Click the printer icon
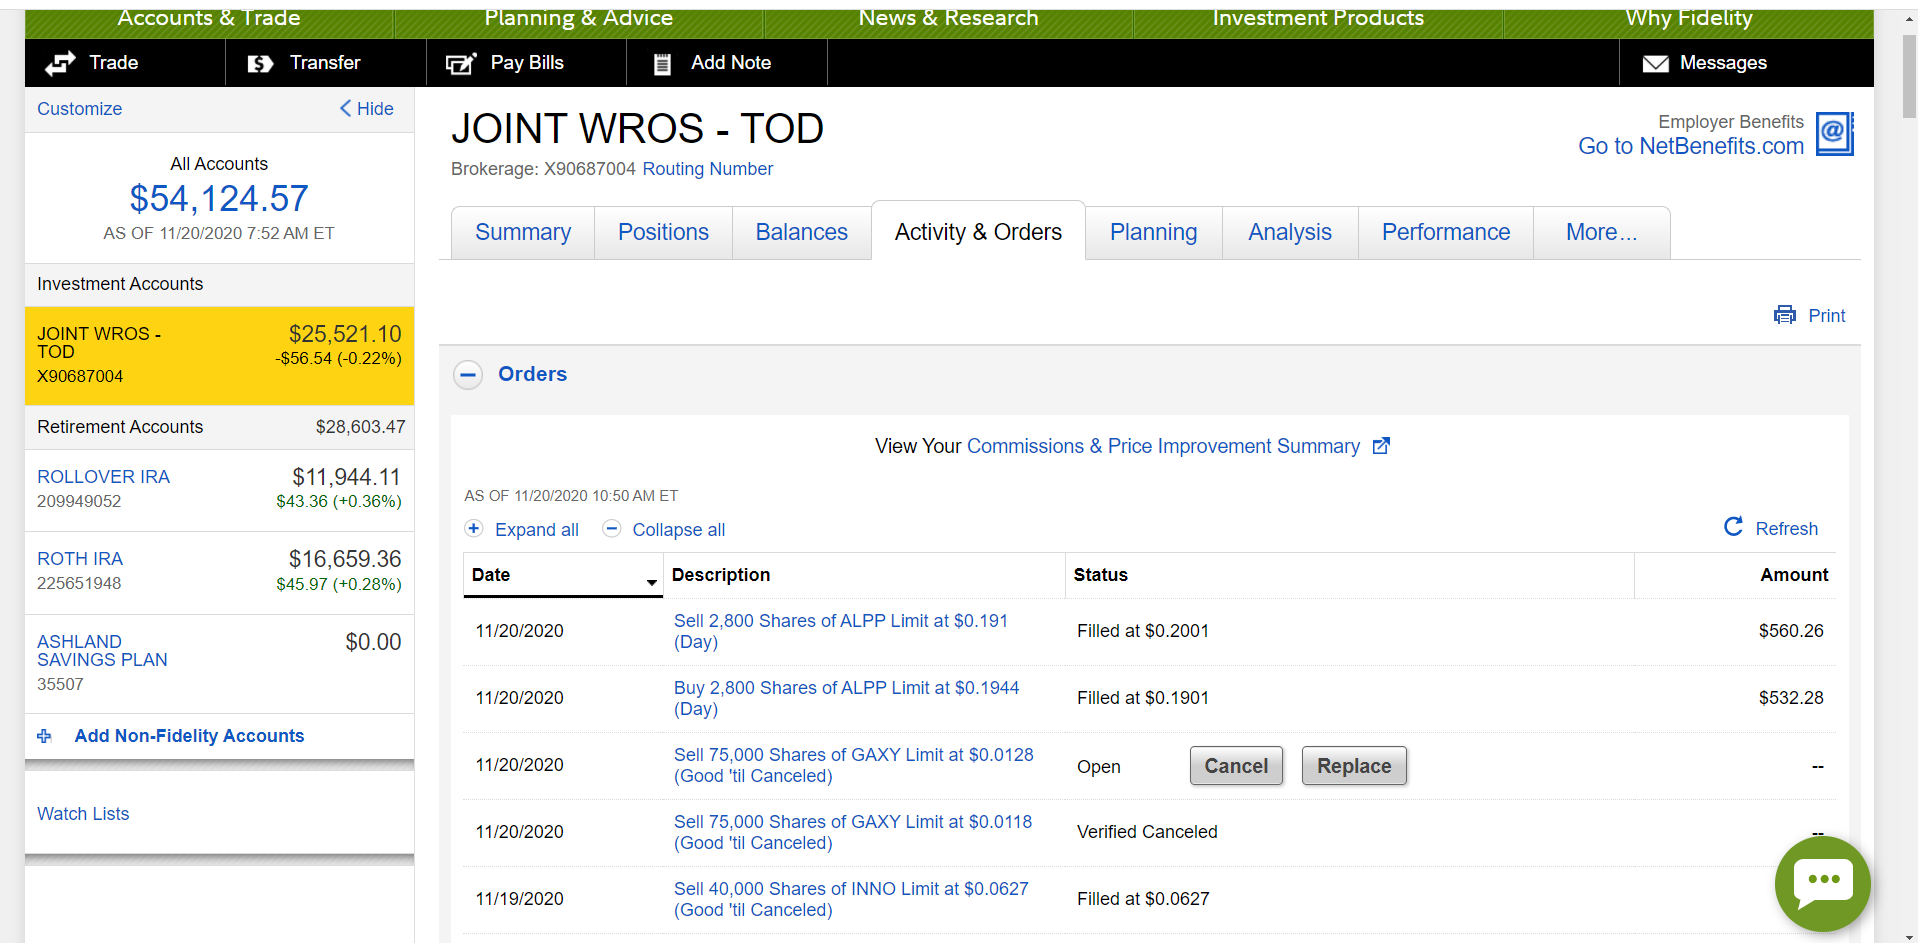This screenshot has width=1918, height=943. tap(1785, 315)
